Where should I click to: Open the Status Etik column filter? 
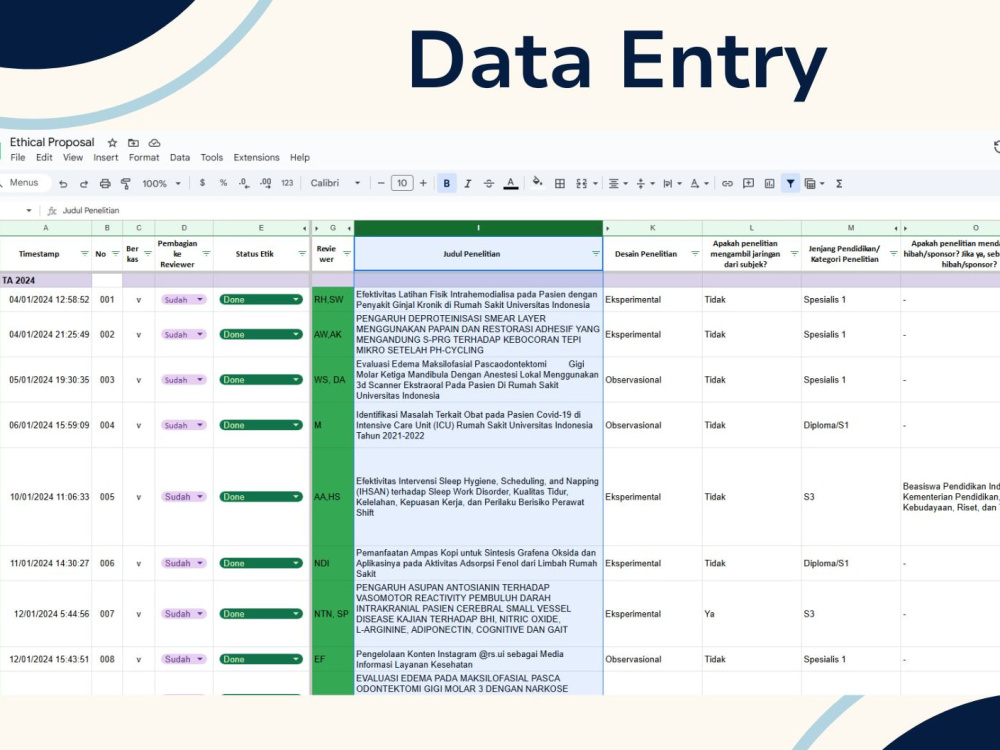pos(302,254)
